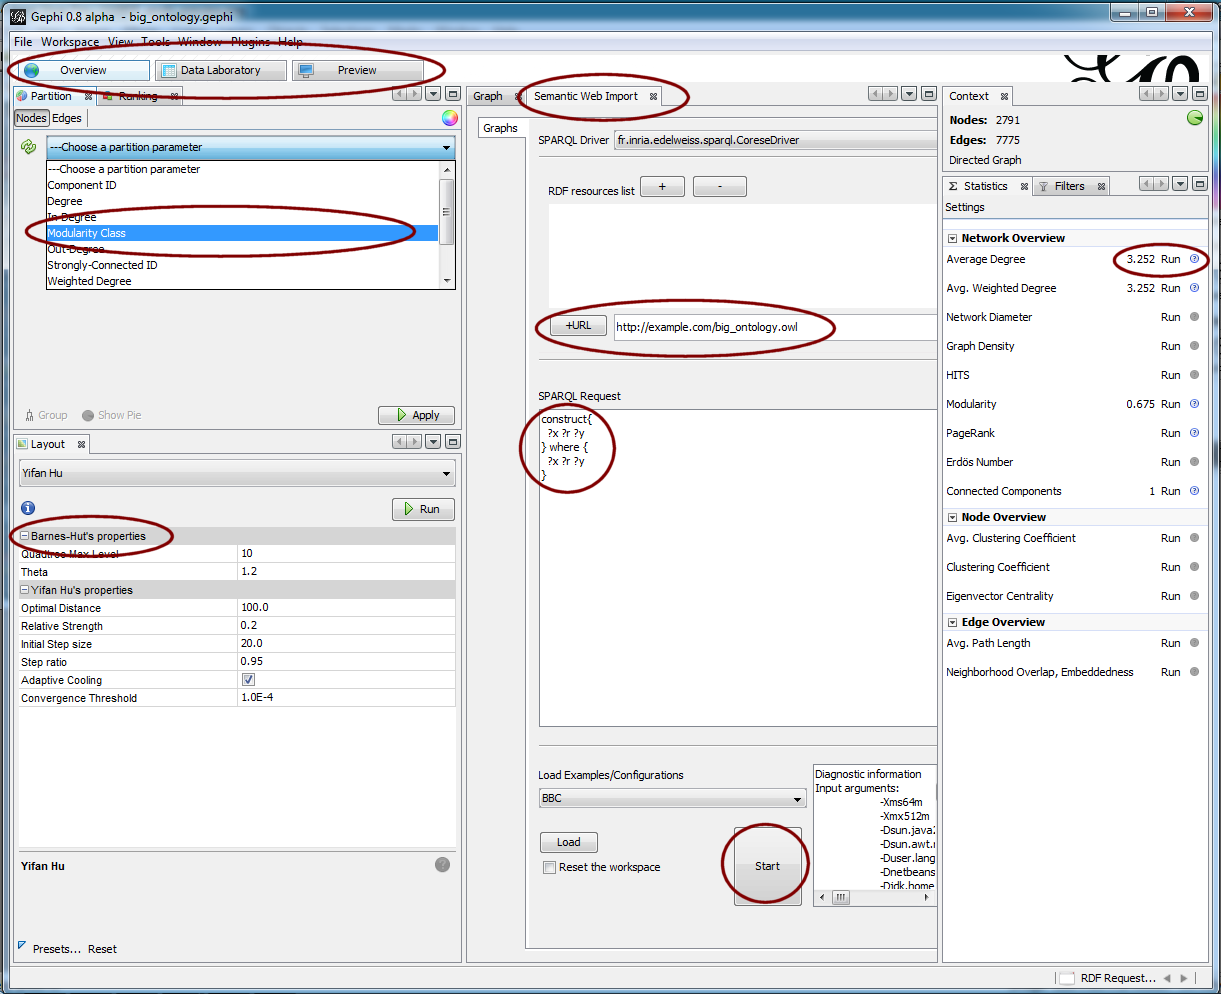Click the green icon in Context panel

point(1194,118)
